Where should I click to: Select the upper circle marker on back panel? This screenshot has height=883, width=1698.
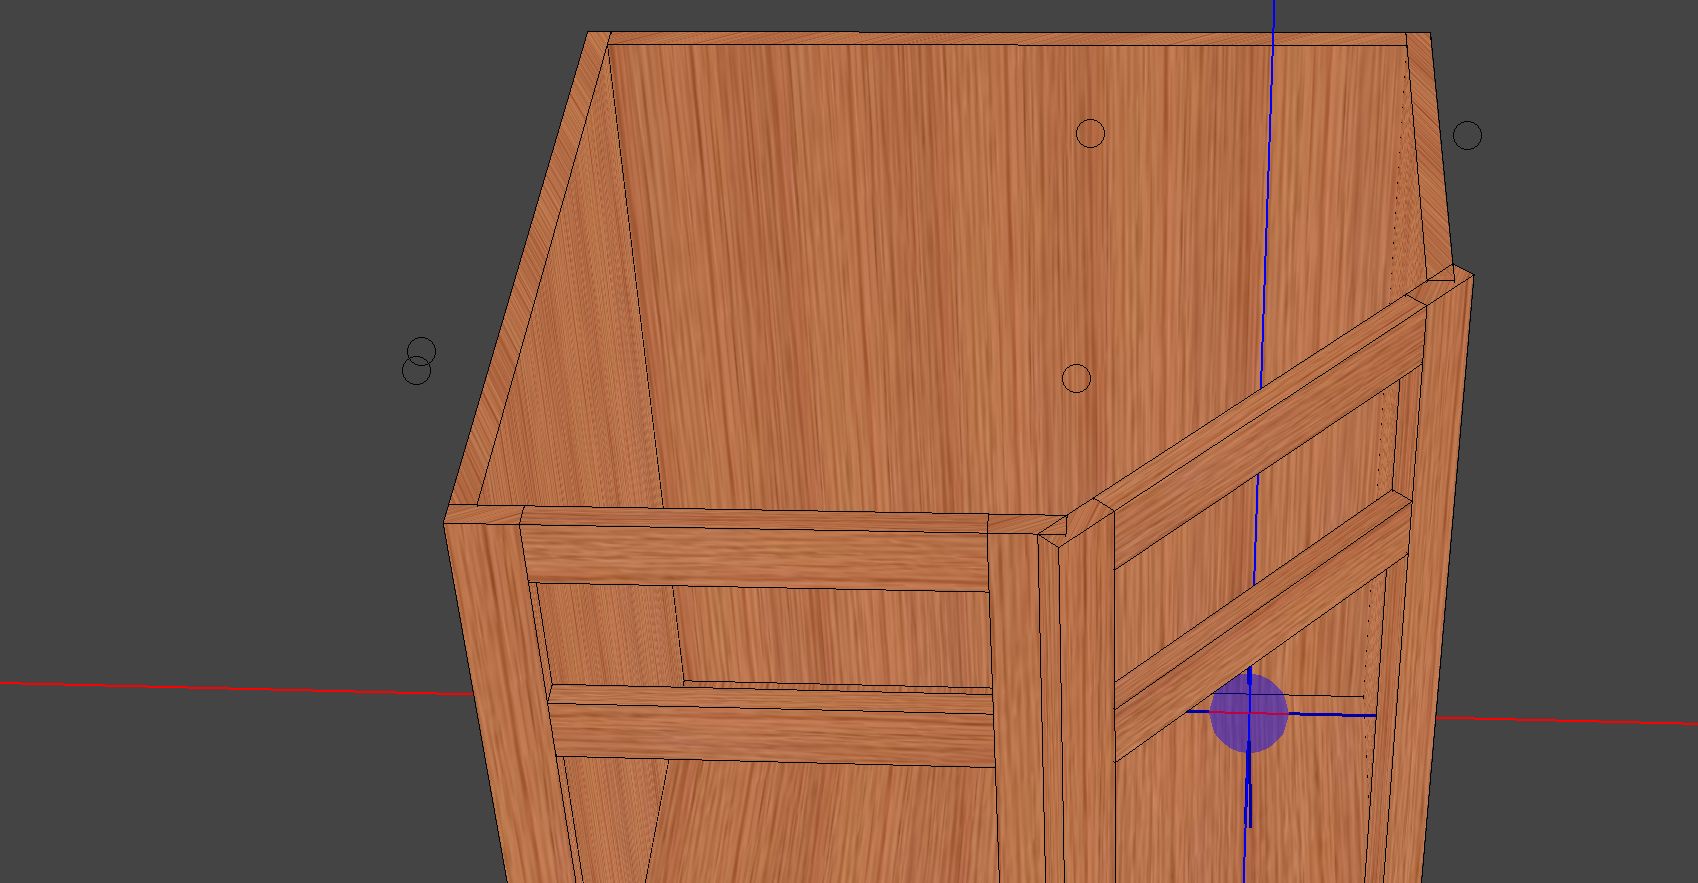pyautogui.click(x=1090, y=133)
